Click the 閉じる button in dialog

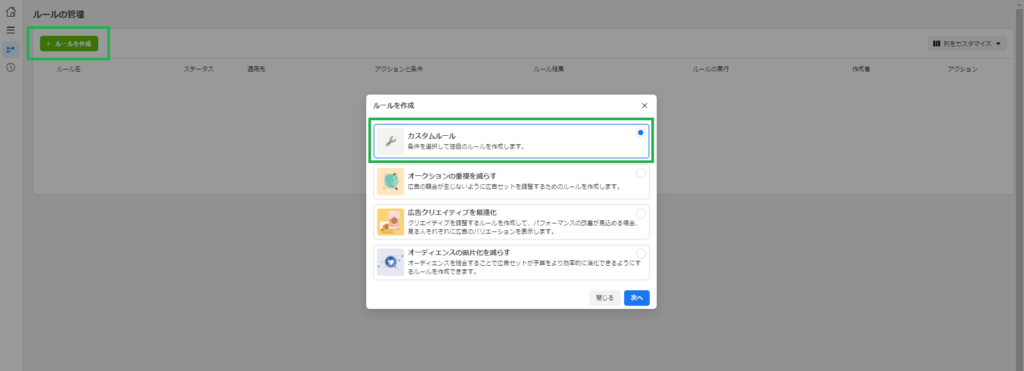tap(605, 298)
